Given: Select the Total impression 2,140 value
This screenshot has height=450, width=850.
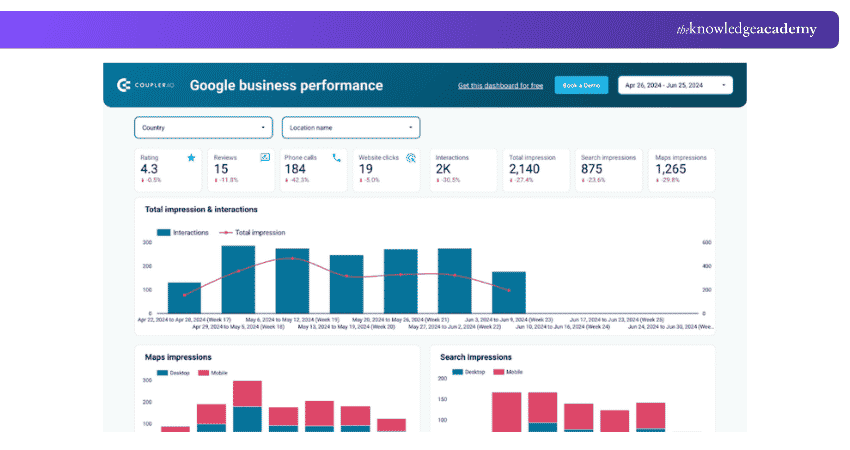Looking at the screenshot, I should coord(524,169).
